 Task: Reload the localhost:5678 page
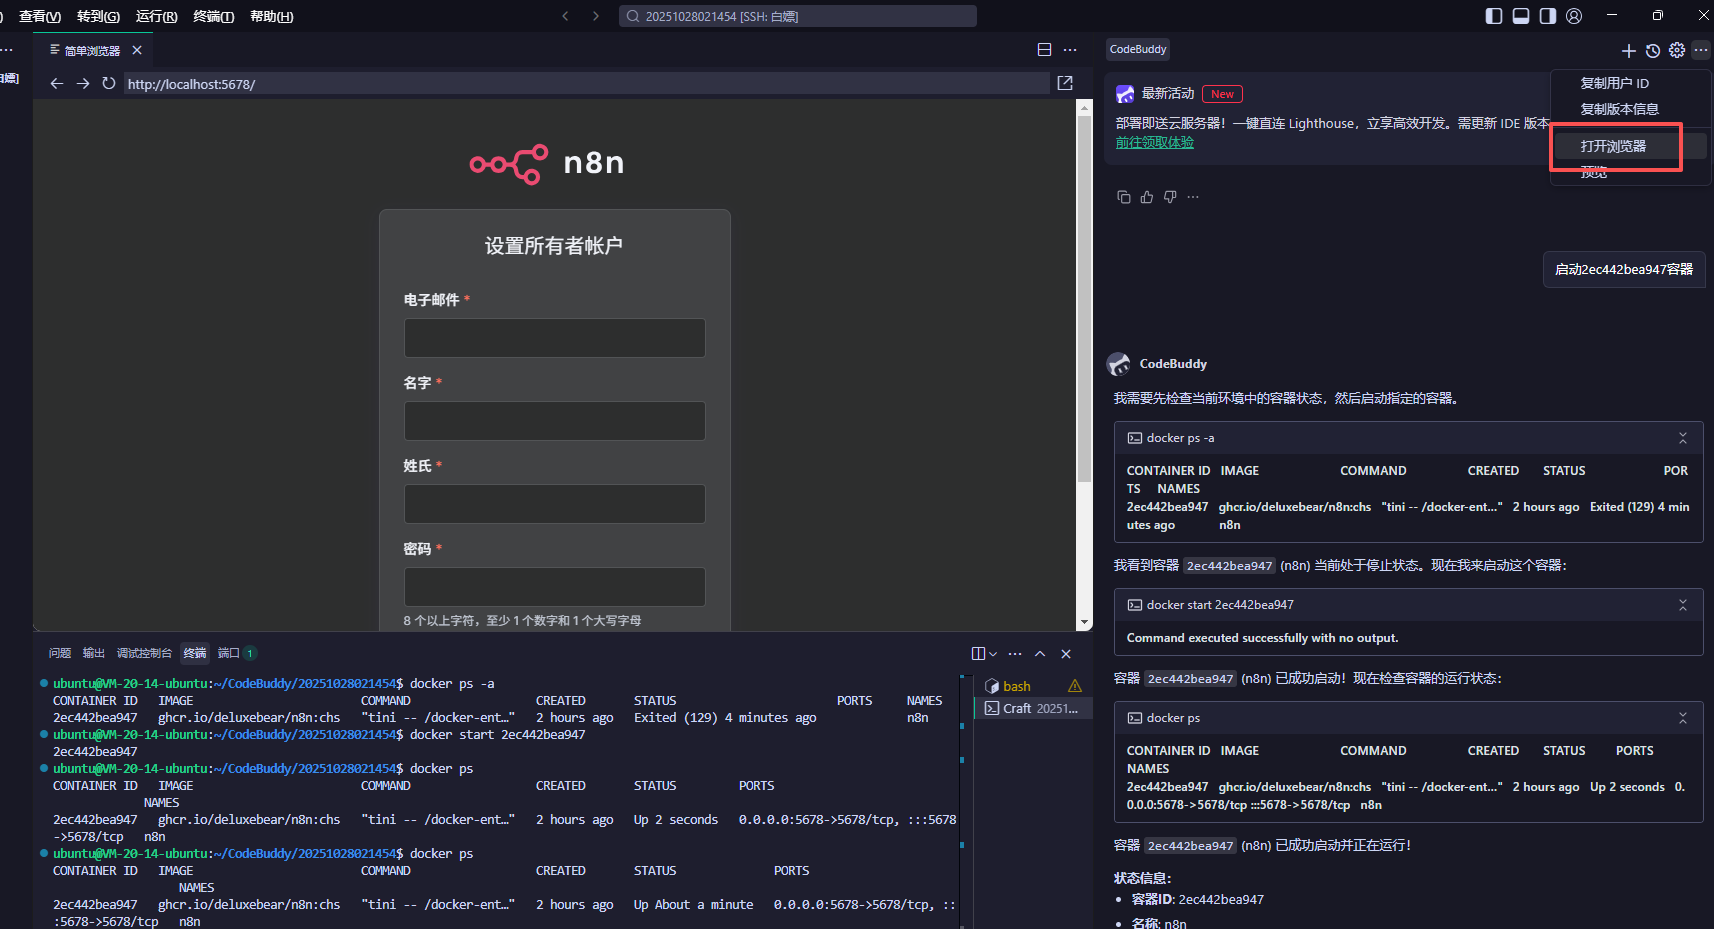(x=109, y=84)
